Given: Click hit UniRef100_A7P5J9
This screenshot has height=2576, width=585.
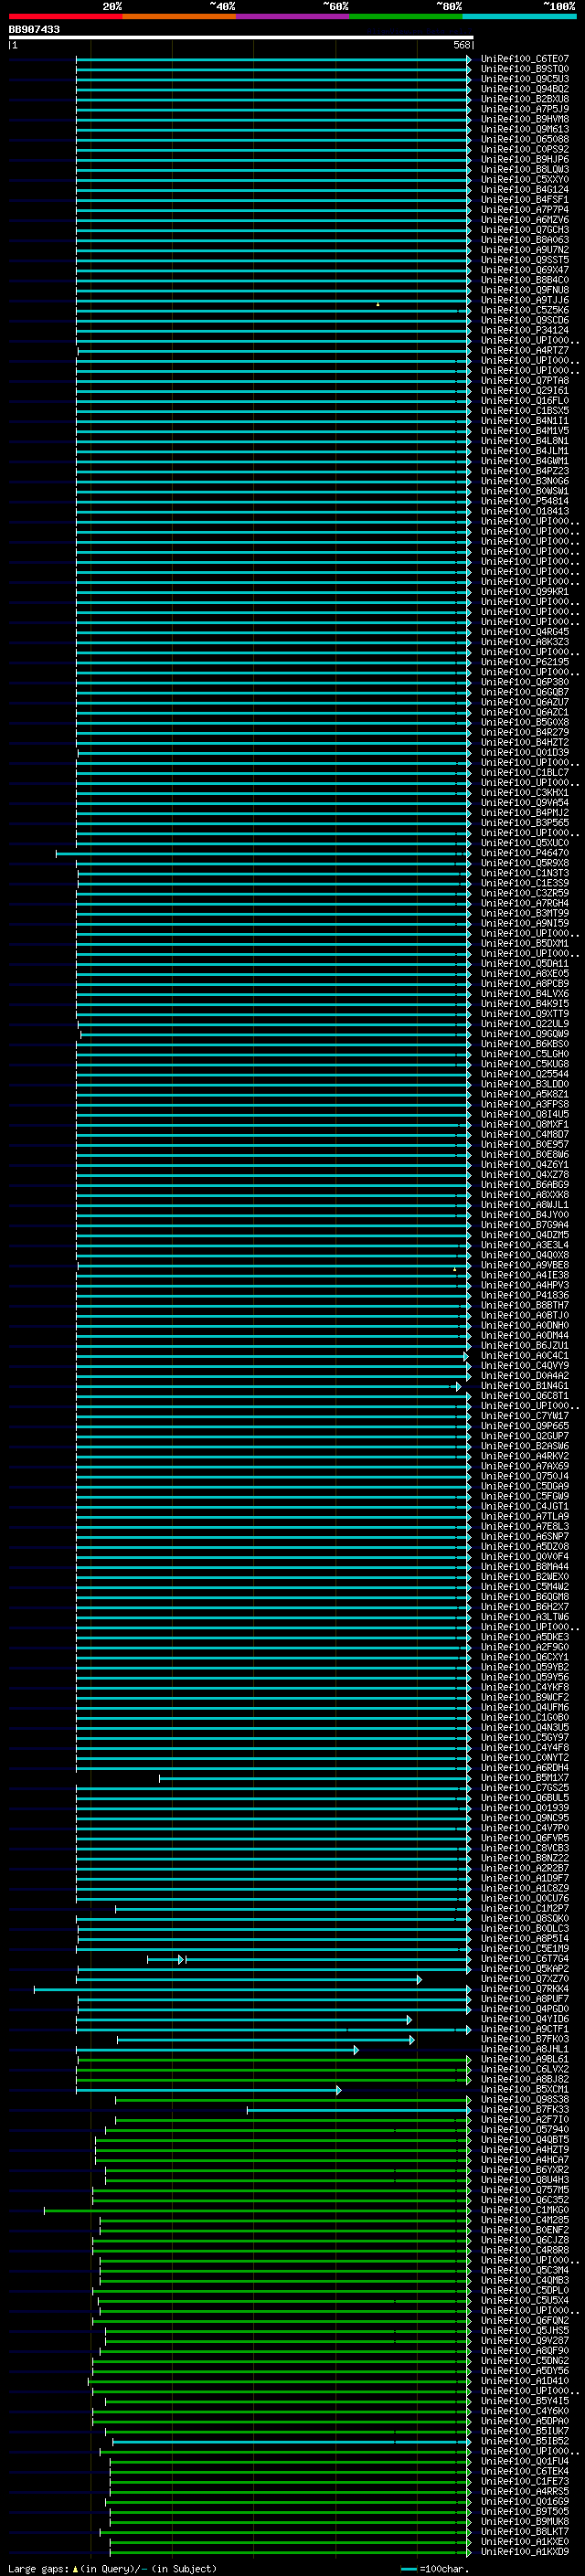Looking at the screenshot, I should (x=524, y=109).
